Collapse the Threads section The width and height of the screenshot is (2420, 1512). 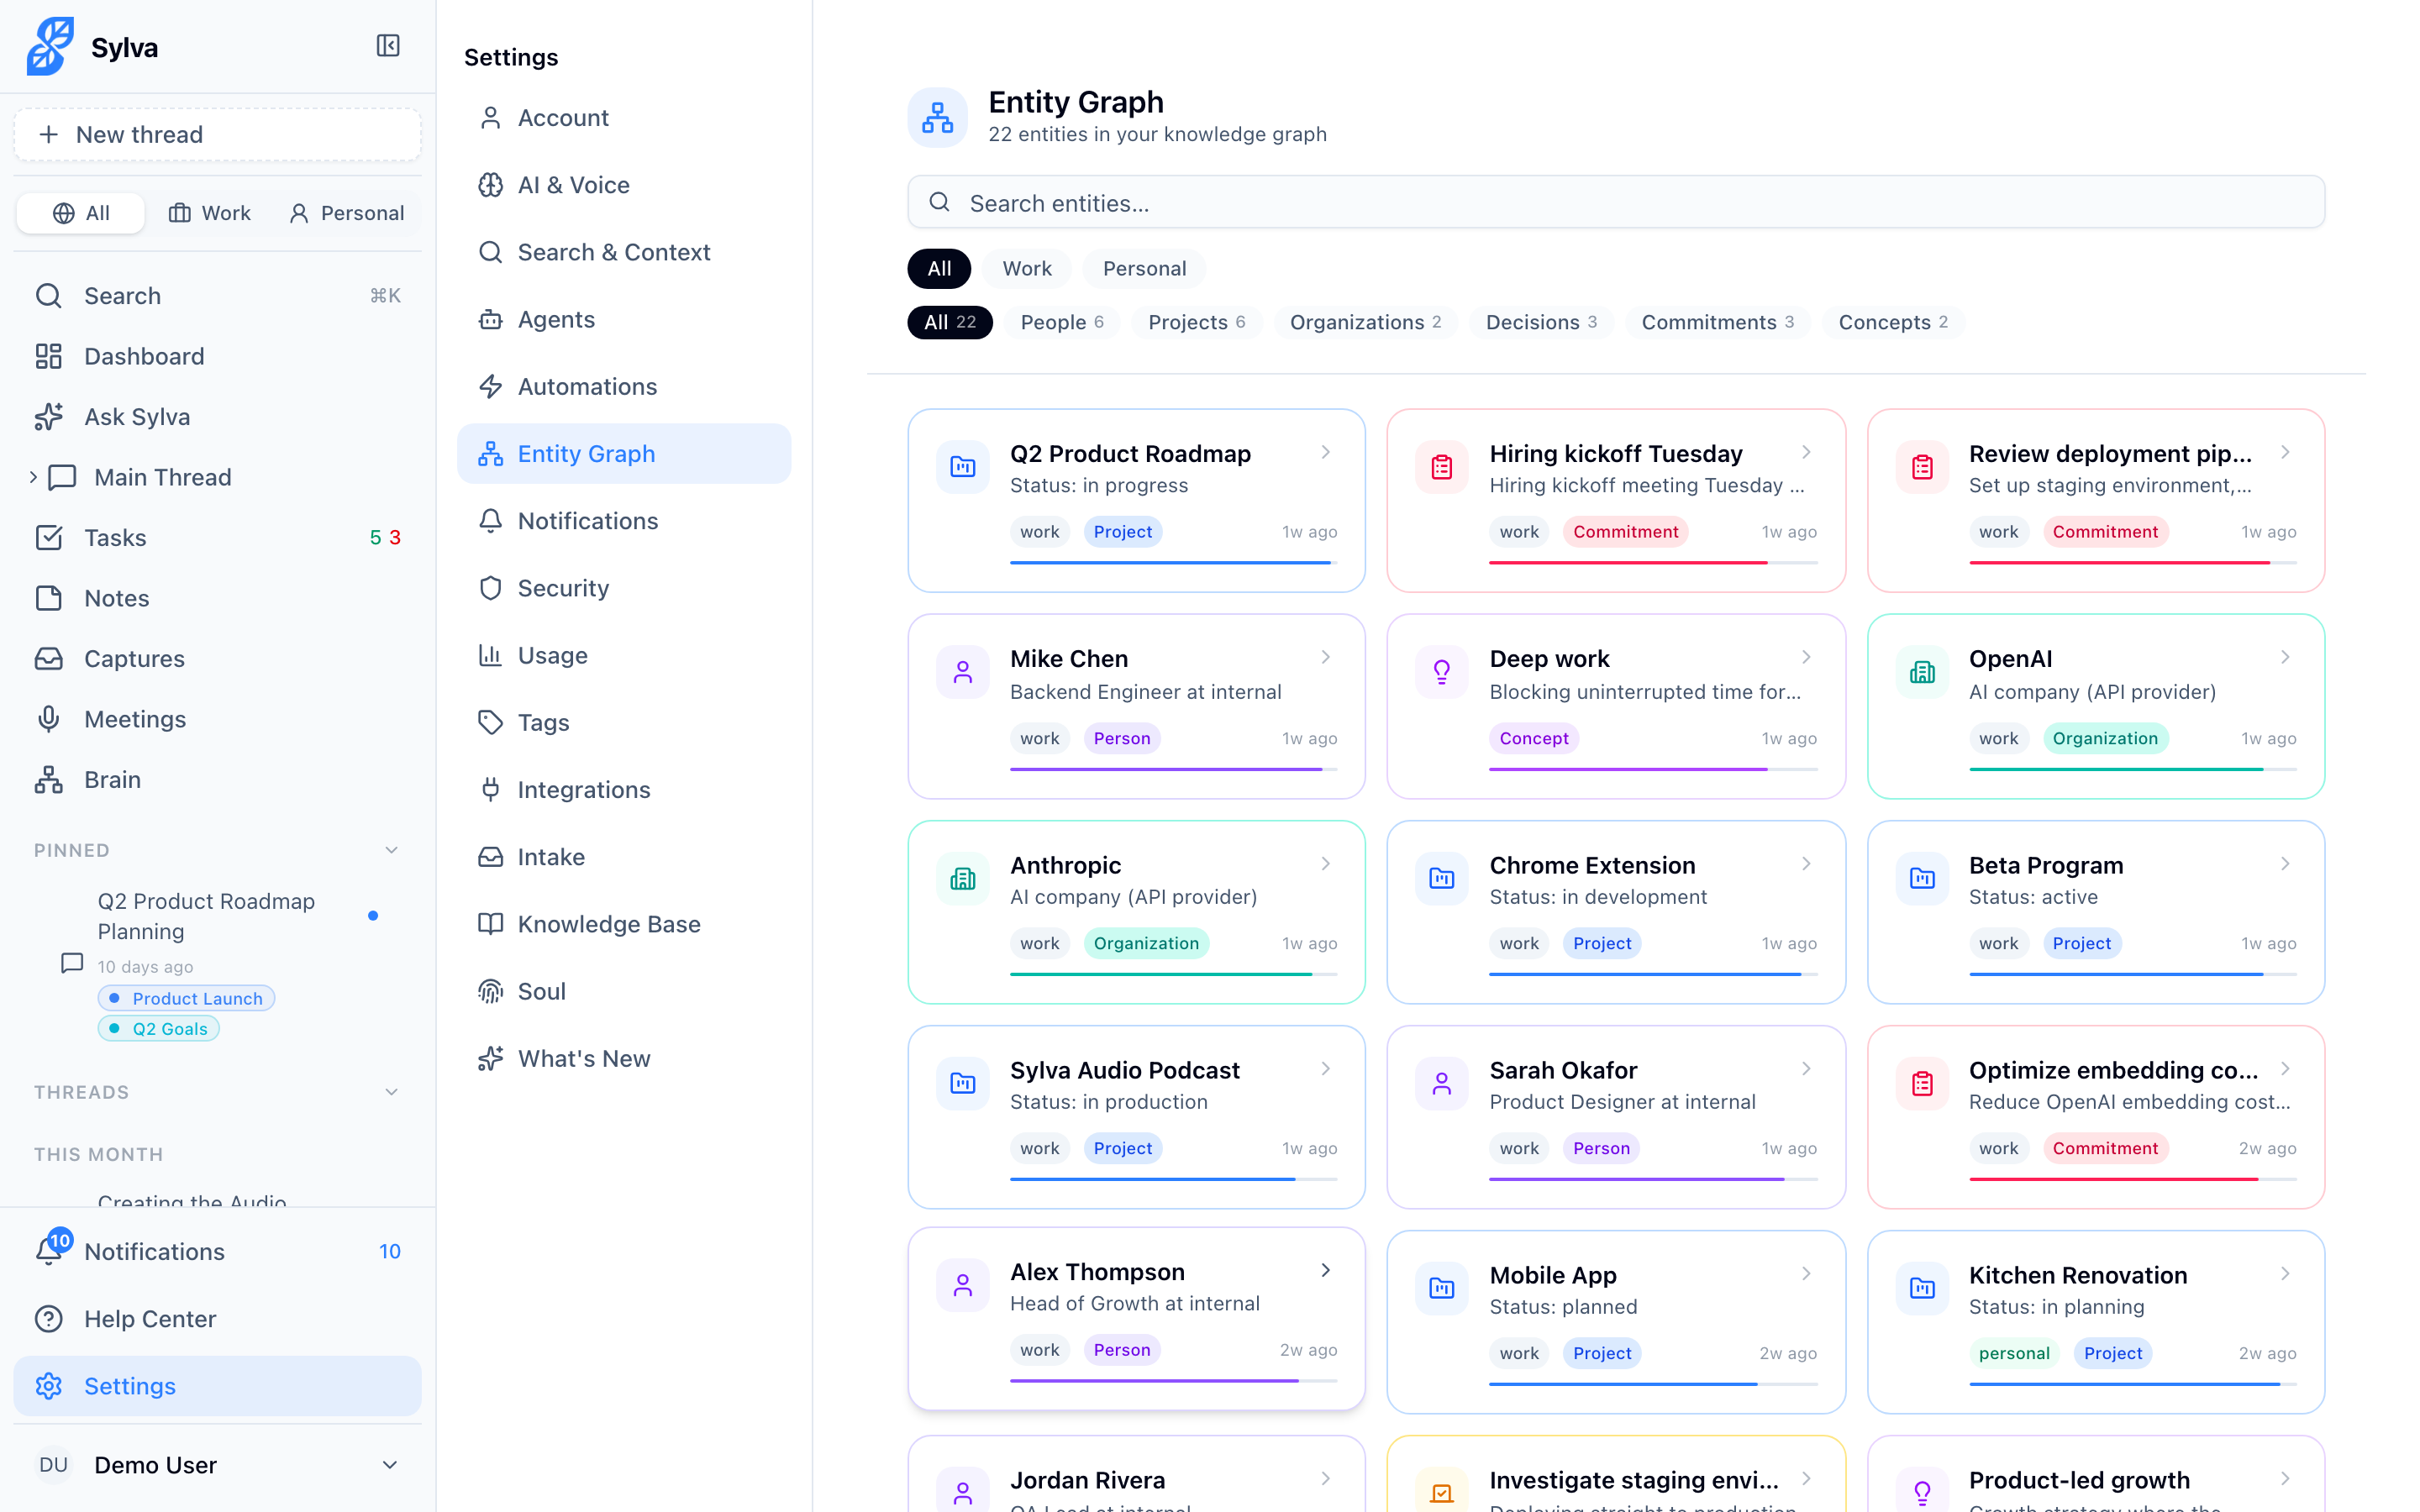[x=391, y=1092]
